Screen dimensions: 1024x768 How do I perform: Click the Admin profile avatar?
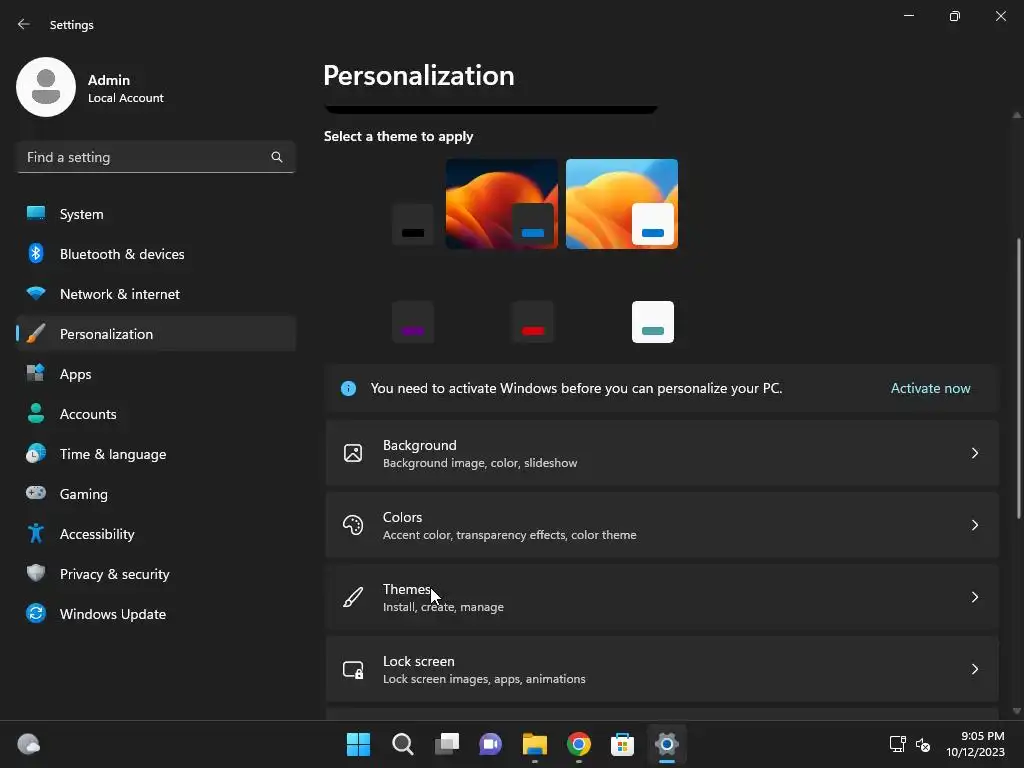tap(46, 87)
